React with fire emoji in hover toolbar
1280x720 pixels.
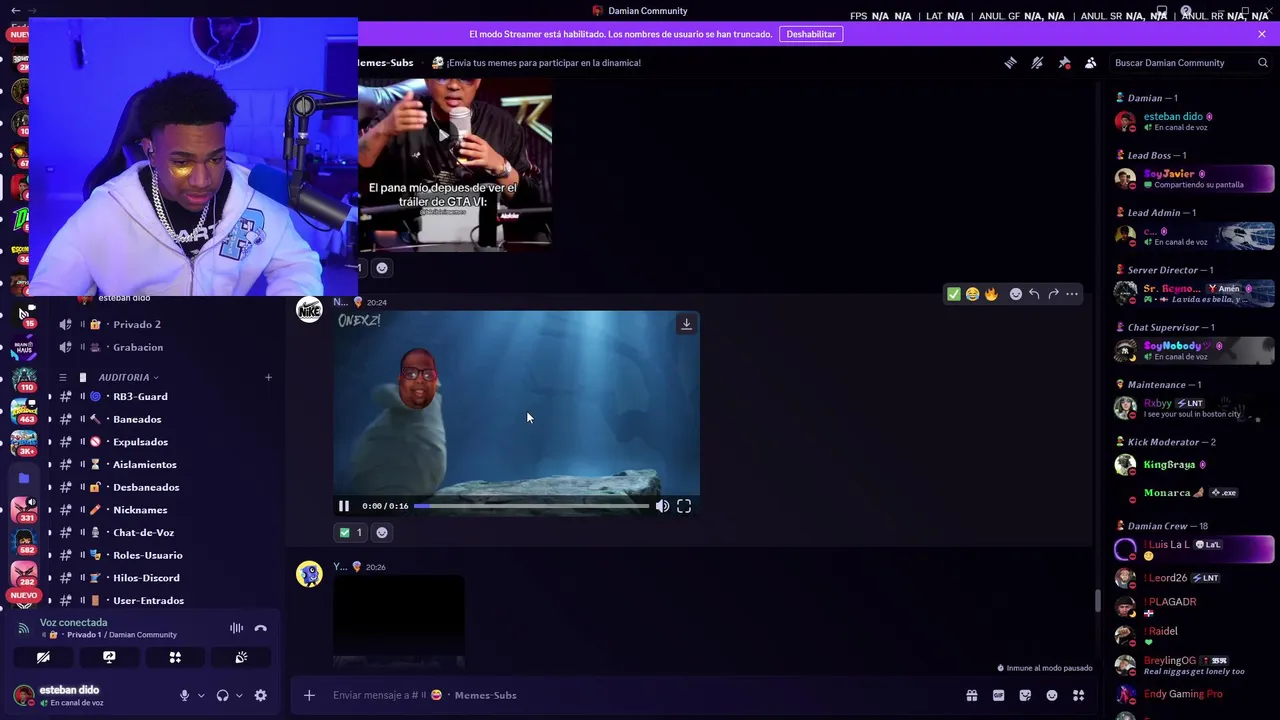click(x=991, y=294)
